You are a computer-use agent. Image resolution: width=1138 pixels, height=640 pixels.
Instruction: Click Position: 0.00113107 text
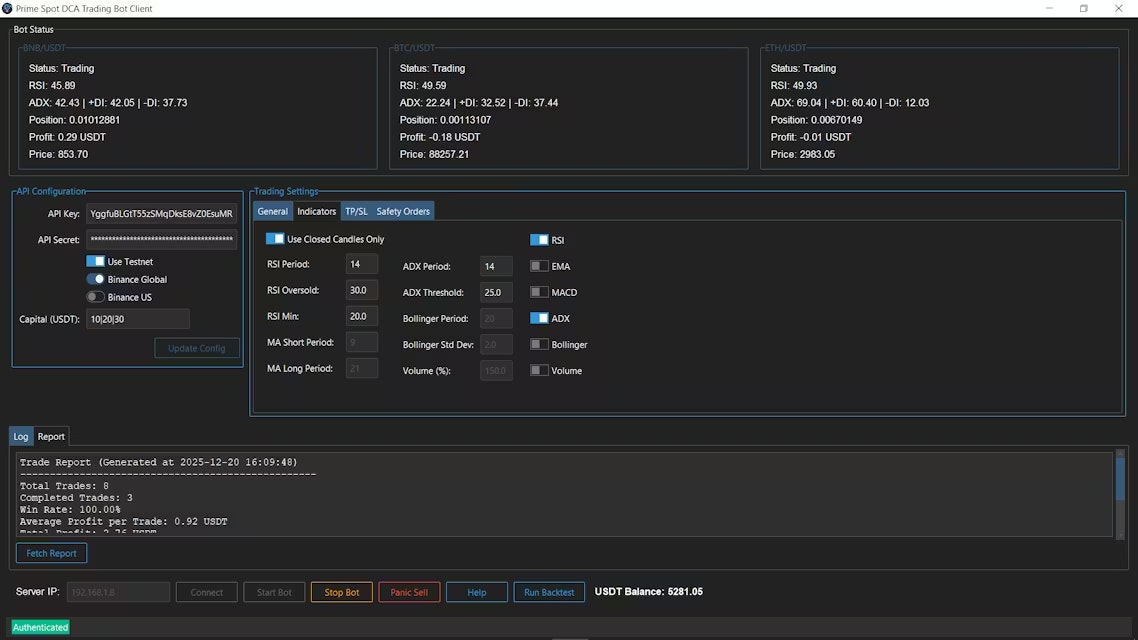coord(445,120)
